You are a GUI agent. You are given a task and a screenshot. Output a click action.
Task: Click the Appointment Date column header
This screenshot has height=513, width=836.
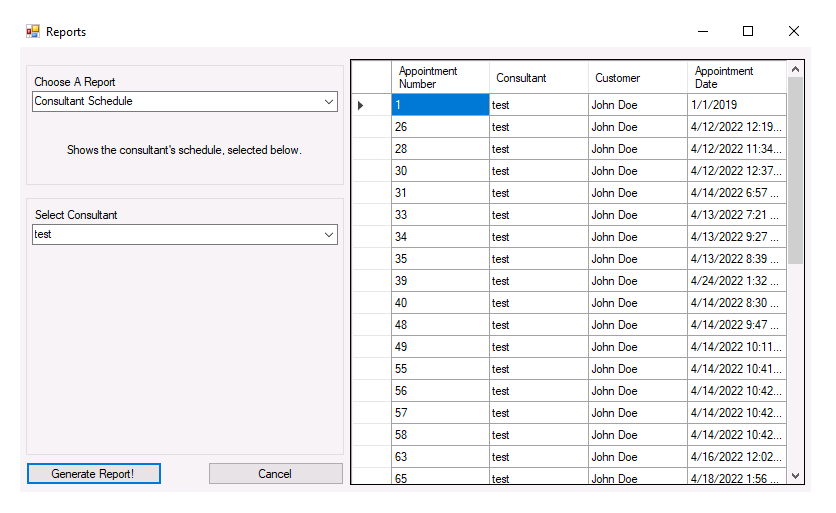click(737, 77)
